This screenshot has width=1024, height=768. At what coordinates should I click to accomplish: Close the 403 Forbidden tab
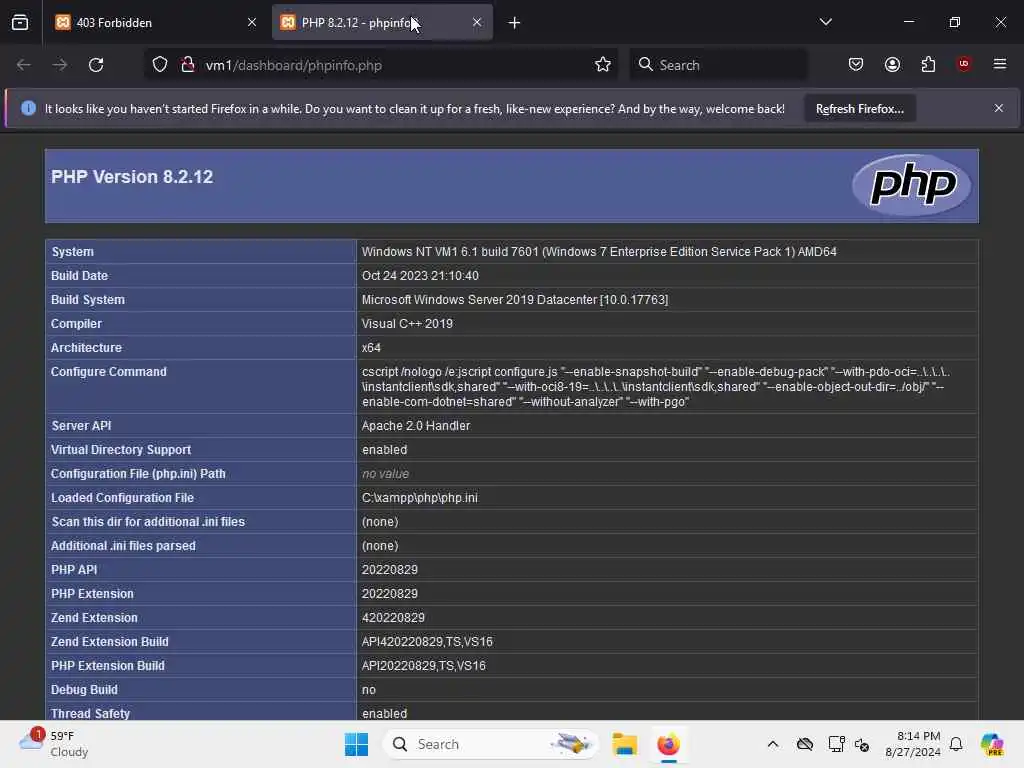[252, 22]
